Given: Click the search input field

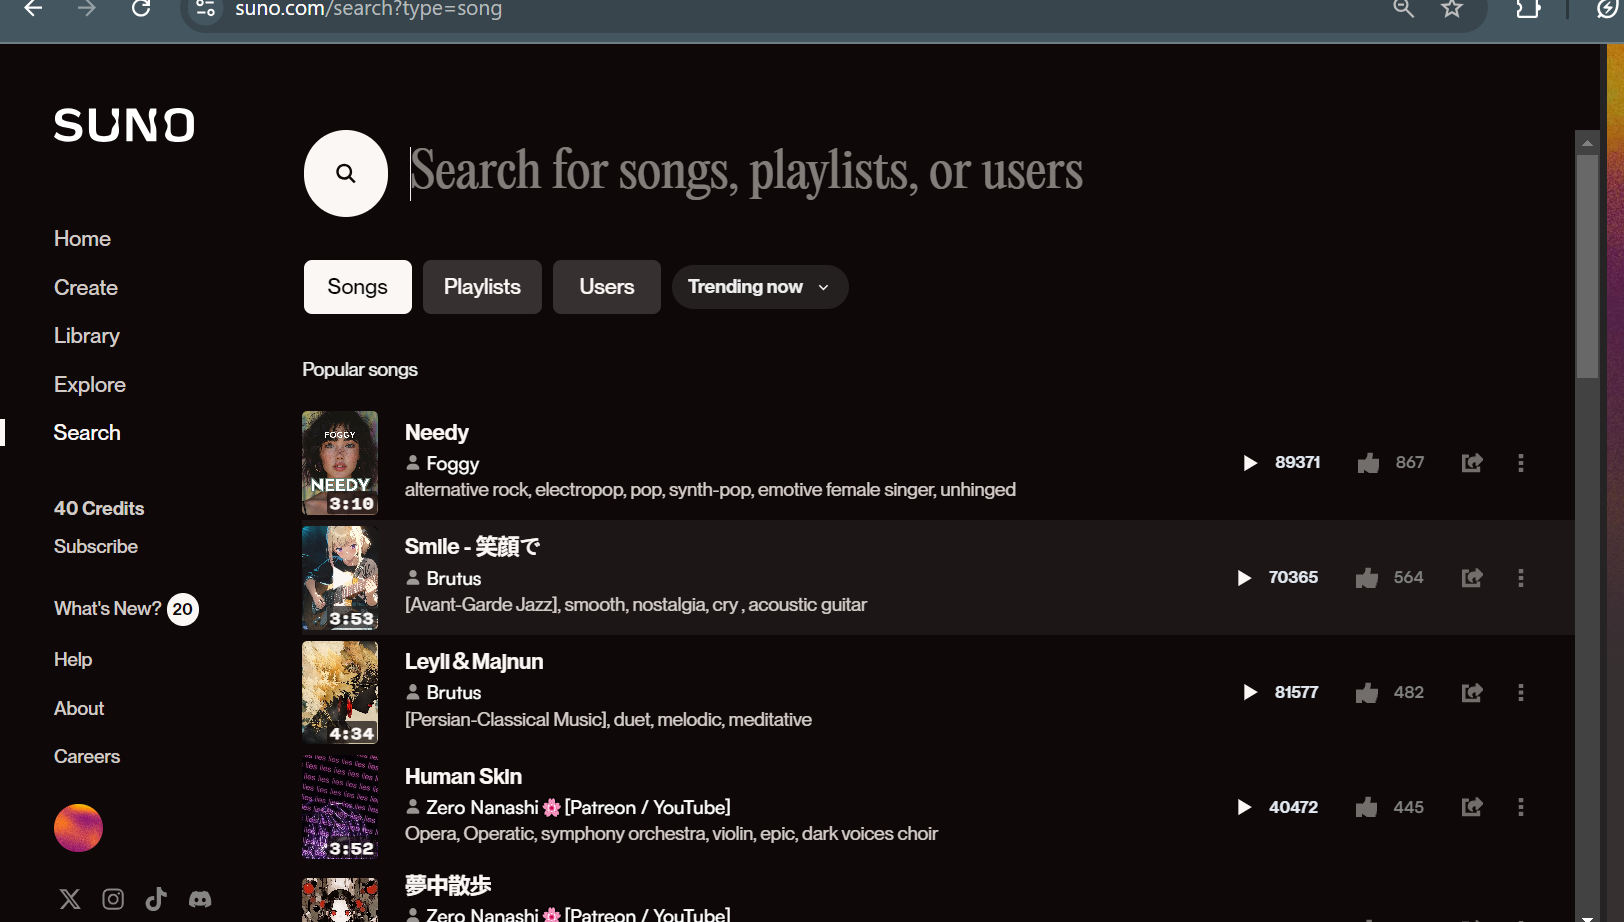Looking at the screenshot, I should coord(745,172).
